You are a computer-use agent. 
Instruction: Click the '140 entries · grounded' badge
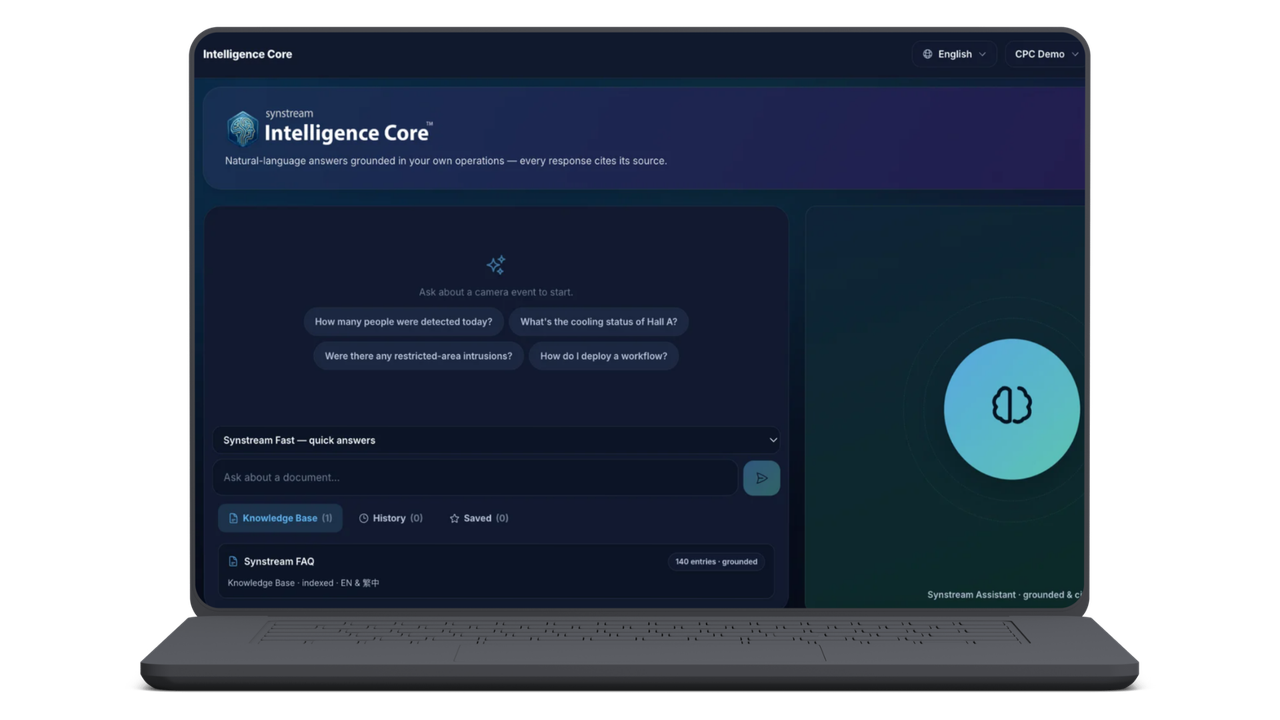tap(716, 562)
